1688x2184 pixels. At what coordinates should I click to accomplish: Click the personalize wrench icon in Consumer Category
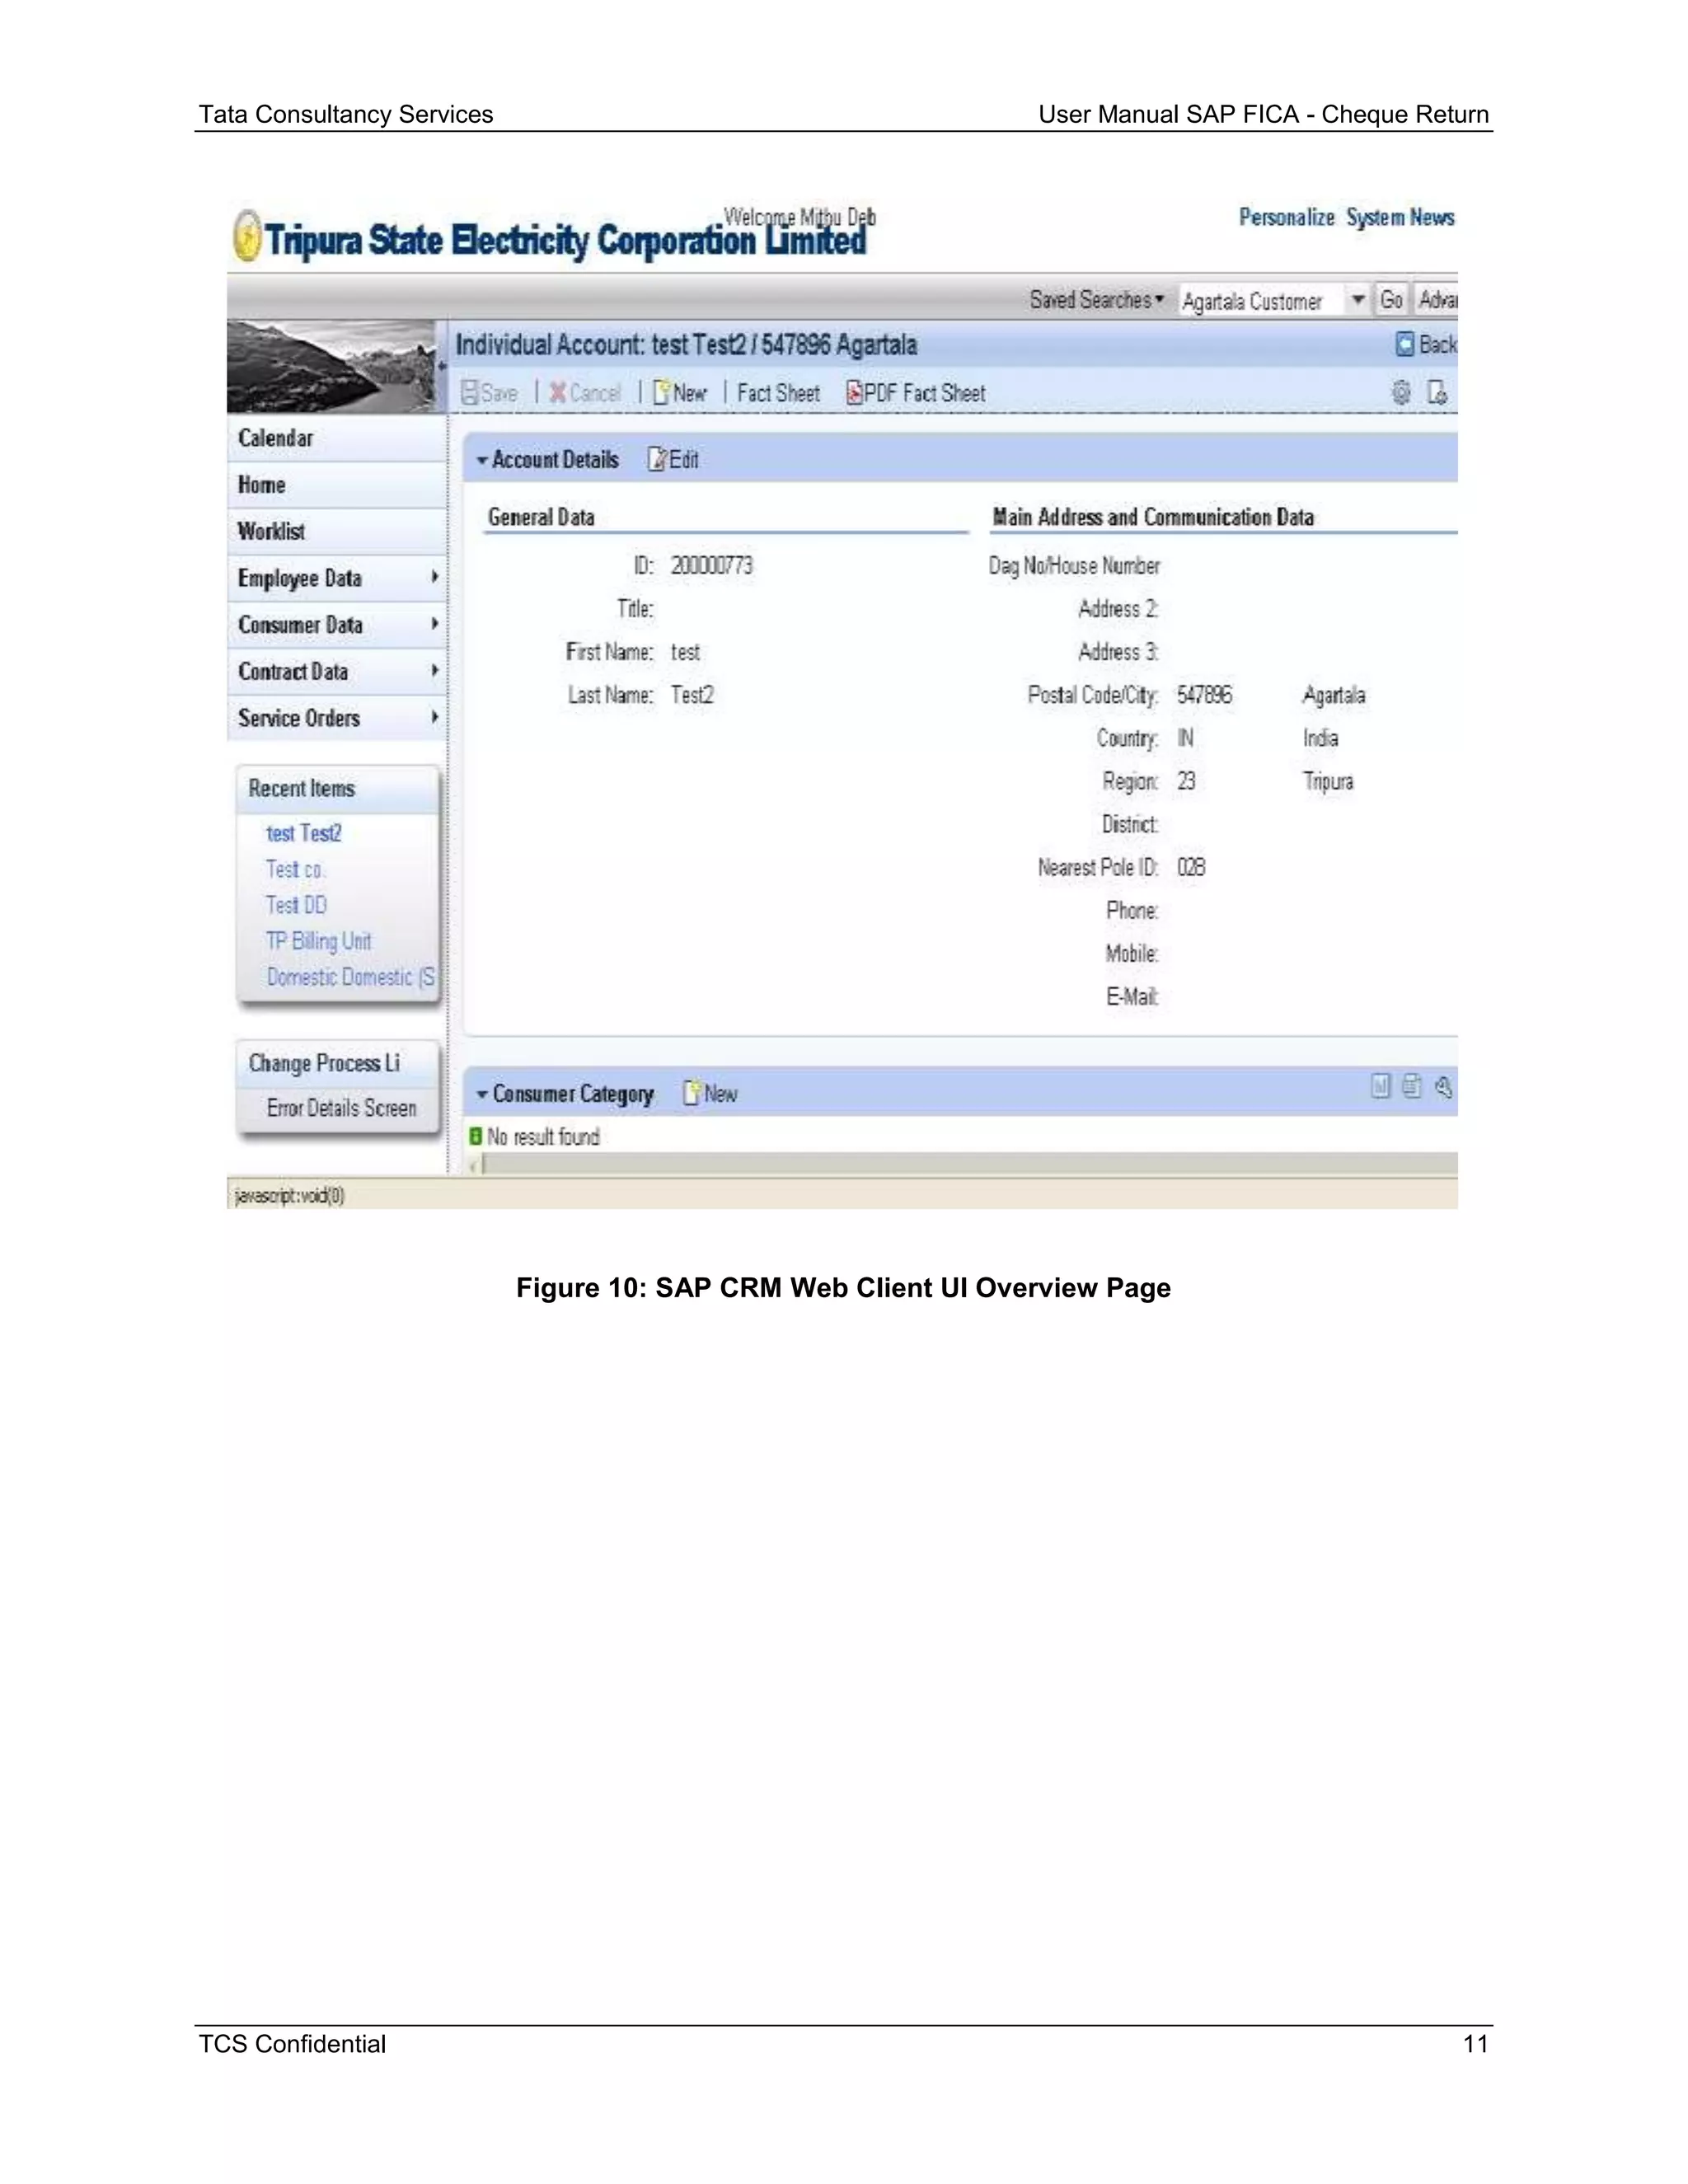click(1443, 1087)
